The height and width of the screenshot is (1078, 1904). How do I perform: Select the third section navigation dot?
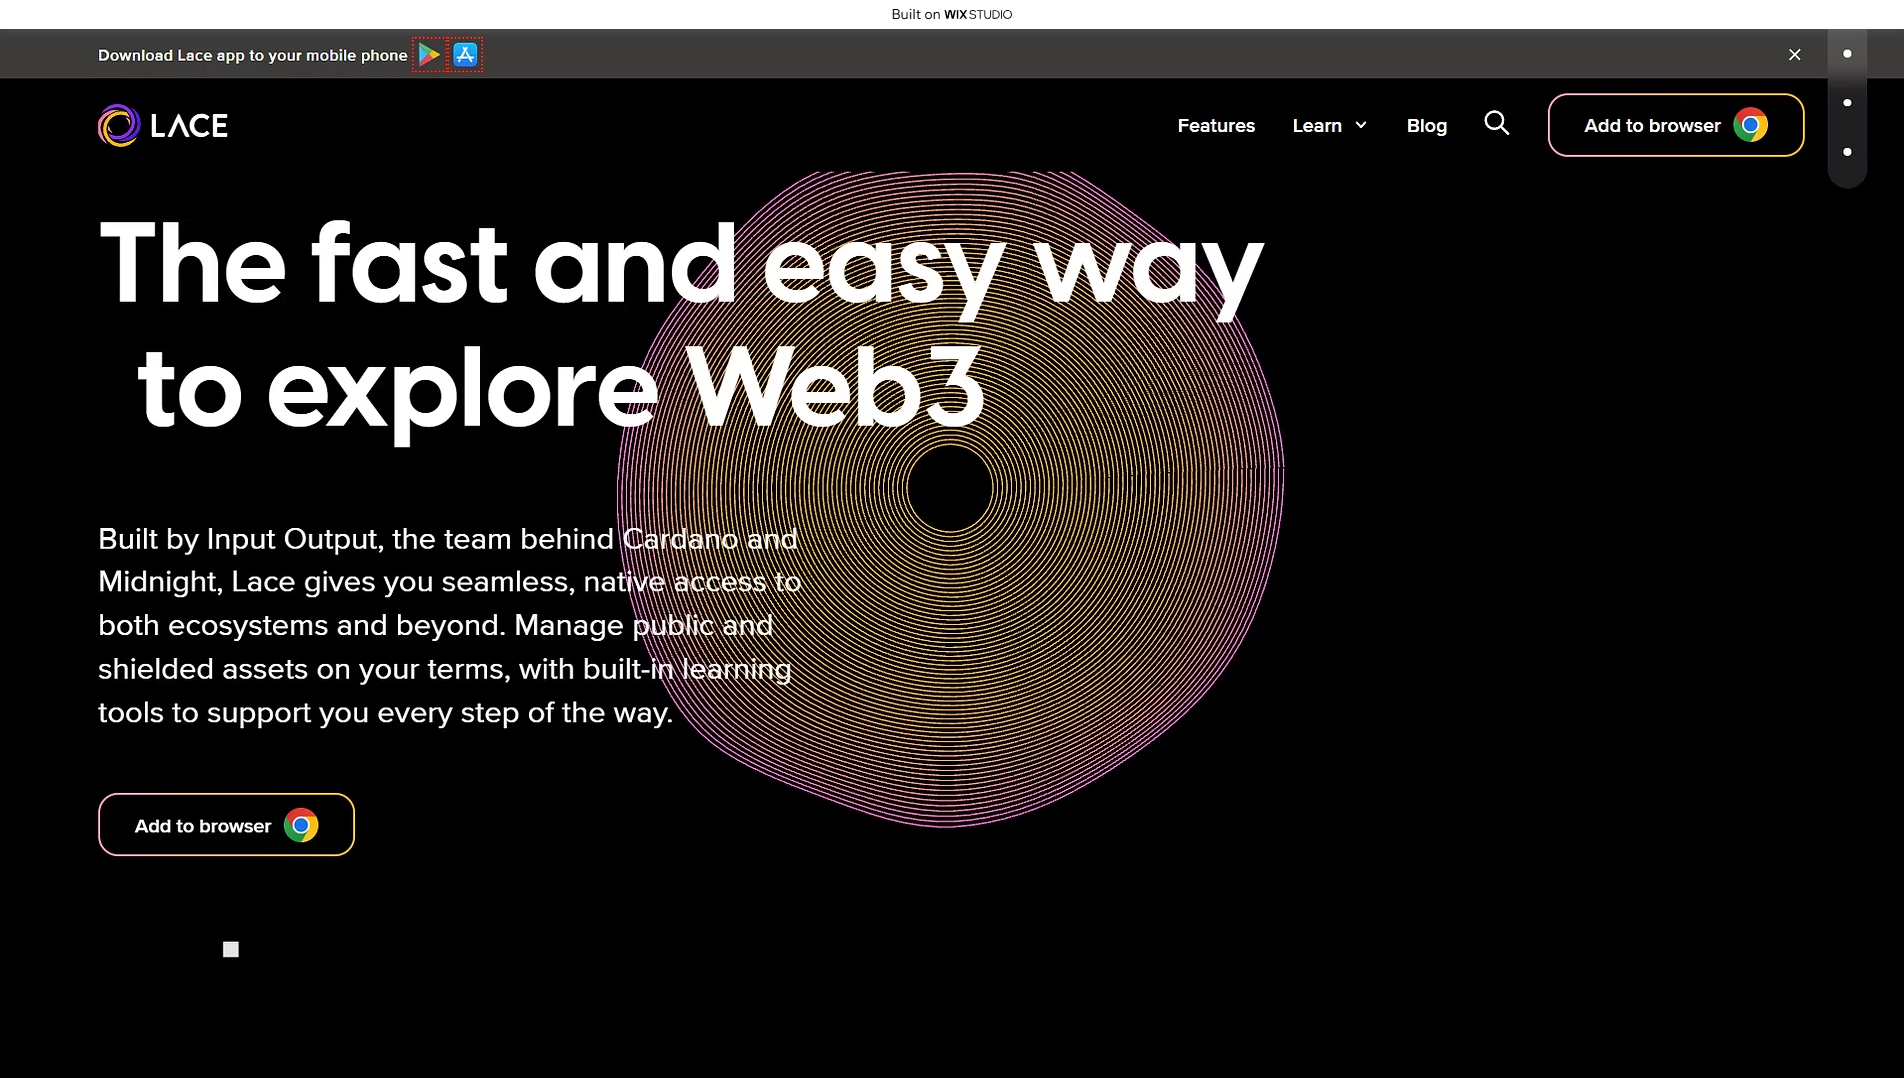1846,152
